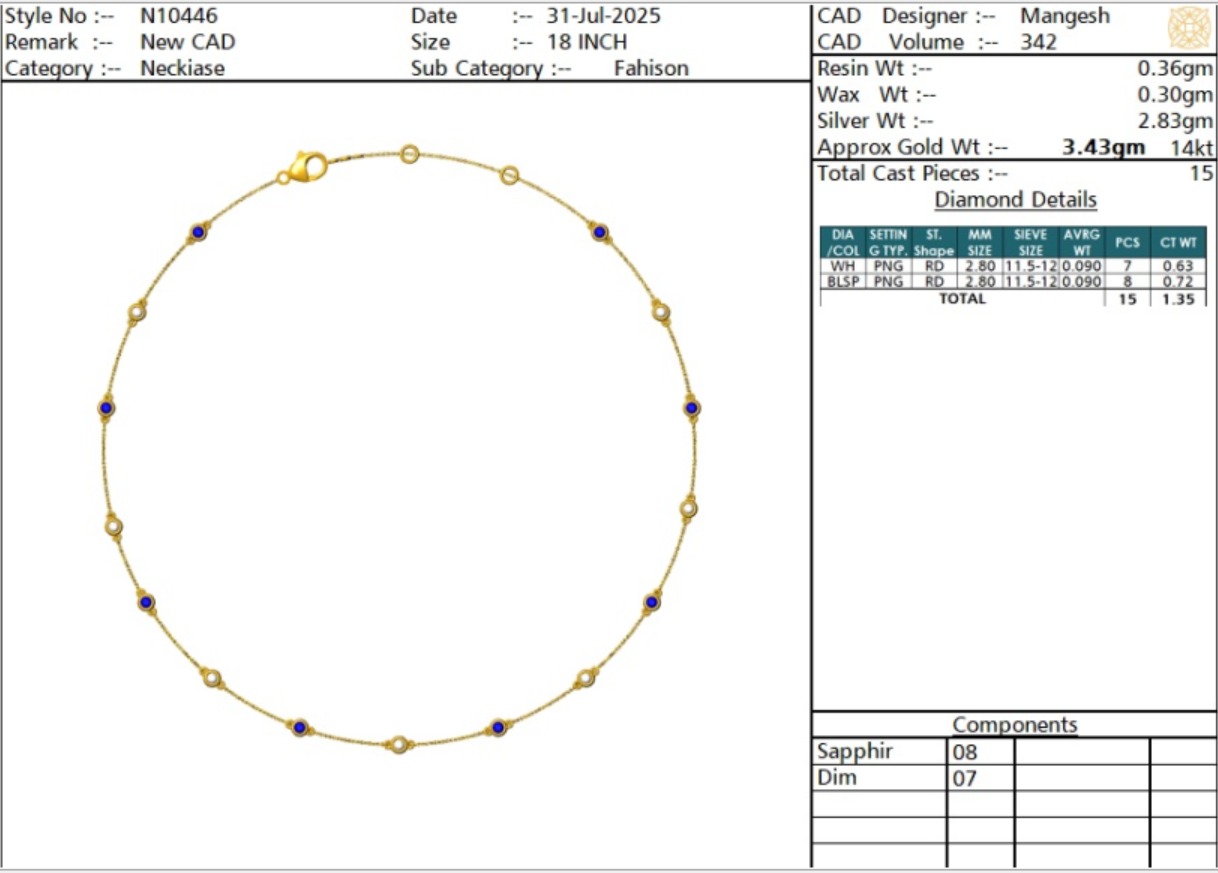Click the Approx Gold Wt value 3.43gm

(1104, 148)
